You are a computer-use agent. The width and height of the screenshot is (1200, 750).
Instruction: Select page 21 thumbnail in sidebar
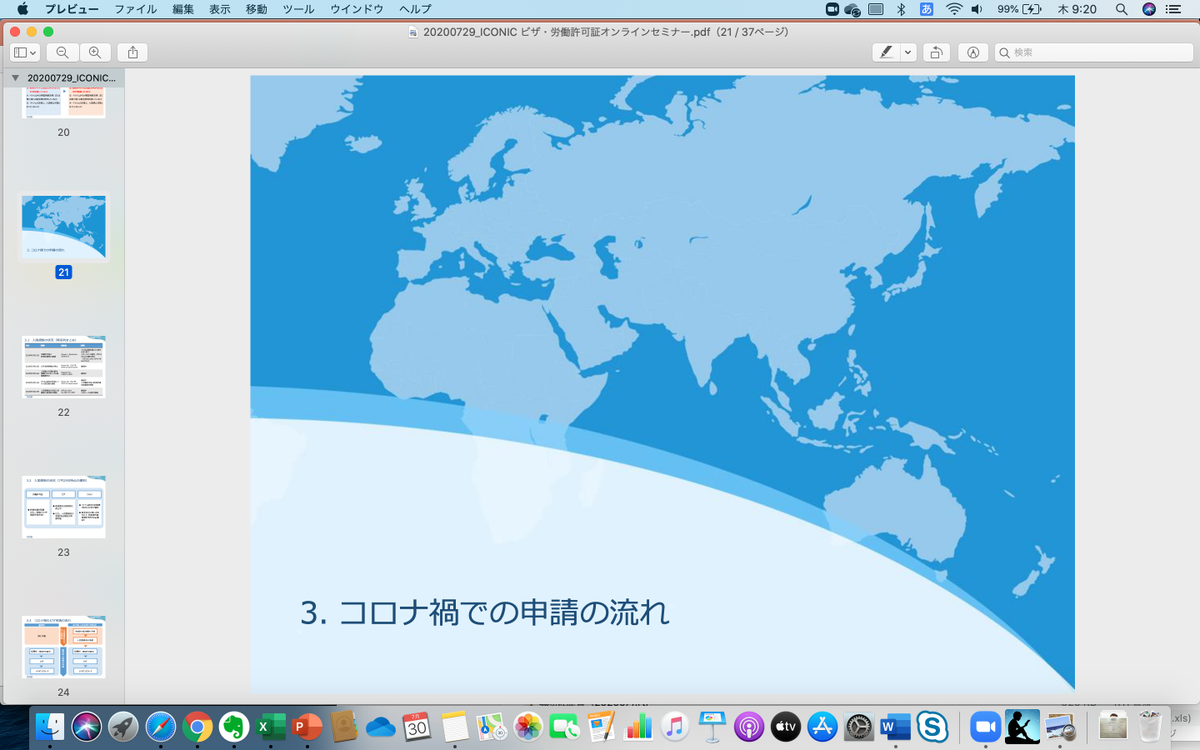click(64, 228)
